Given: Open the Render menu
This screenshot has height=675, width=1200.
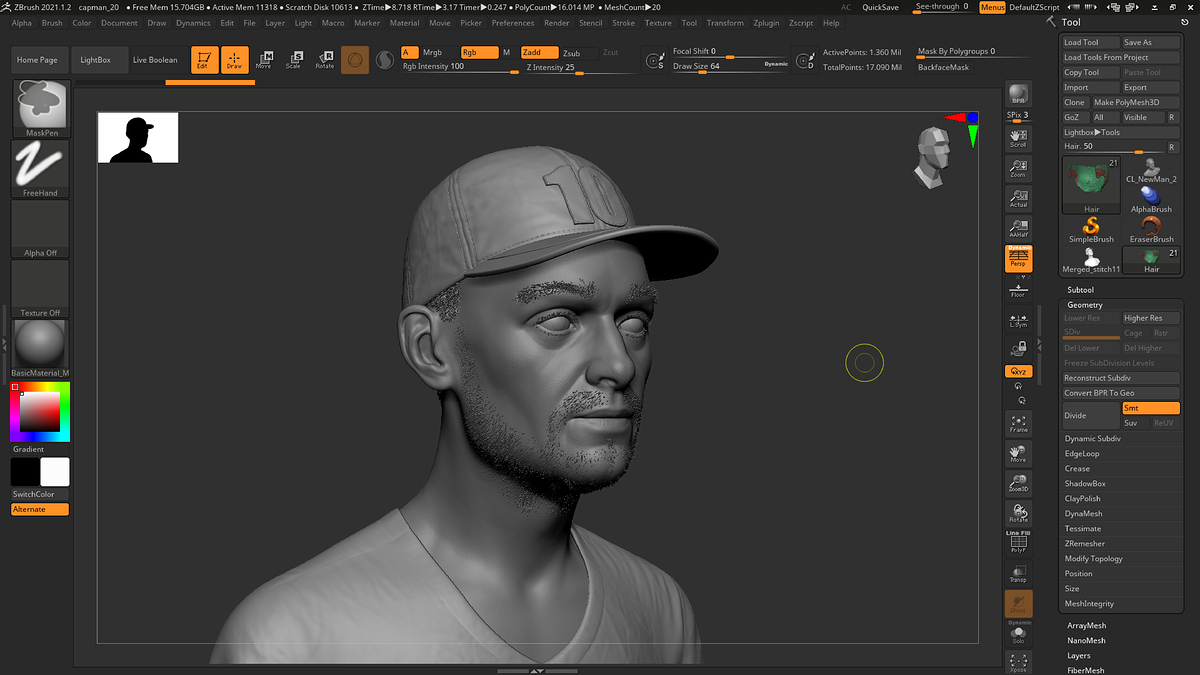Looking at the screenshot, I should click(x=557, y=23).
